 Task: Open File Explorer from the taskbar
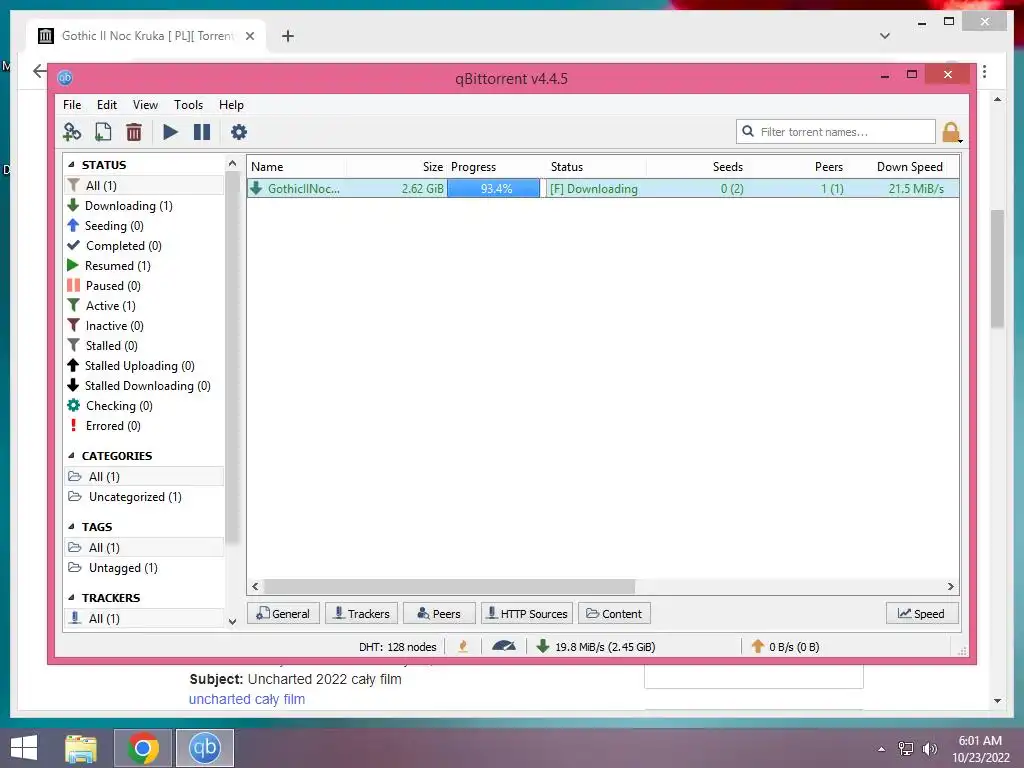tap(81, 748)
